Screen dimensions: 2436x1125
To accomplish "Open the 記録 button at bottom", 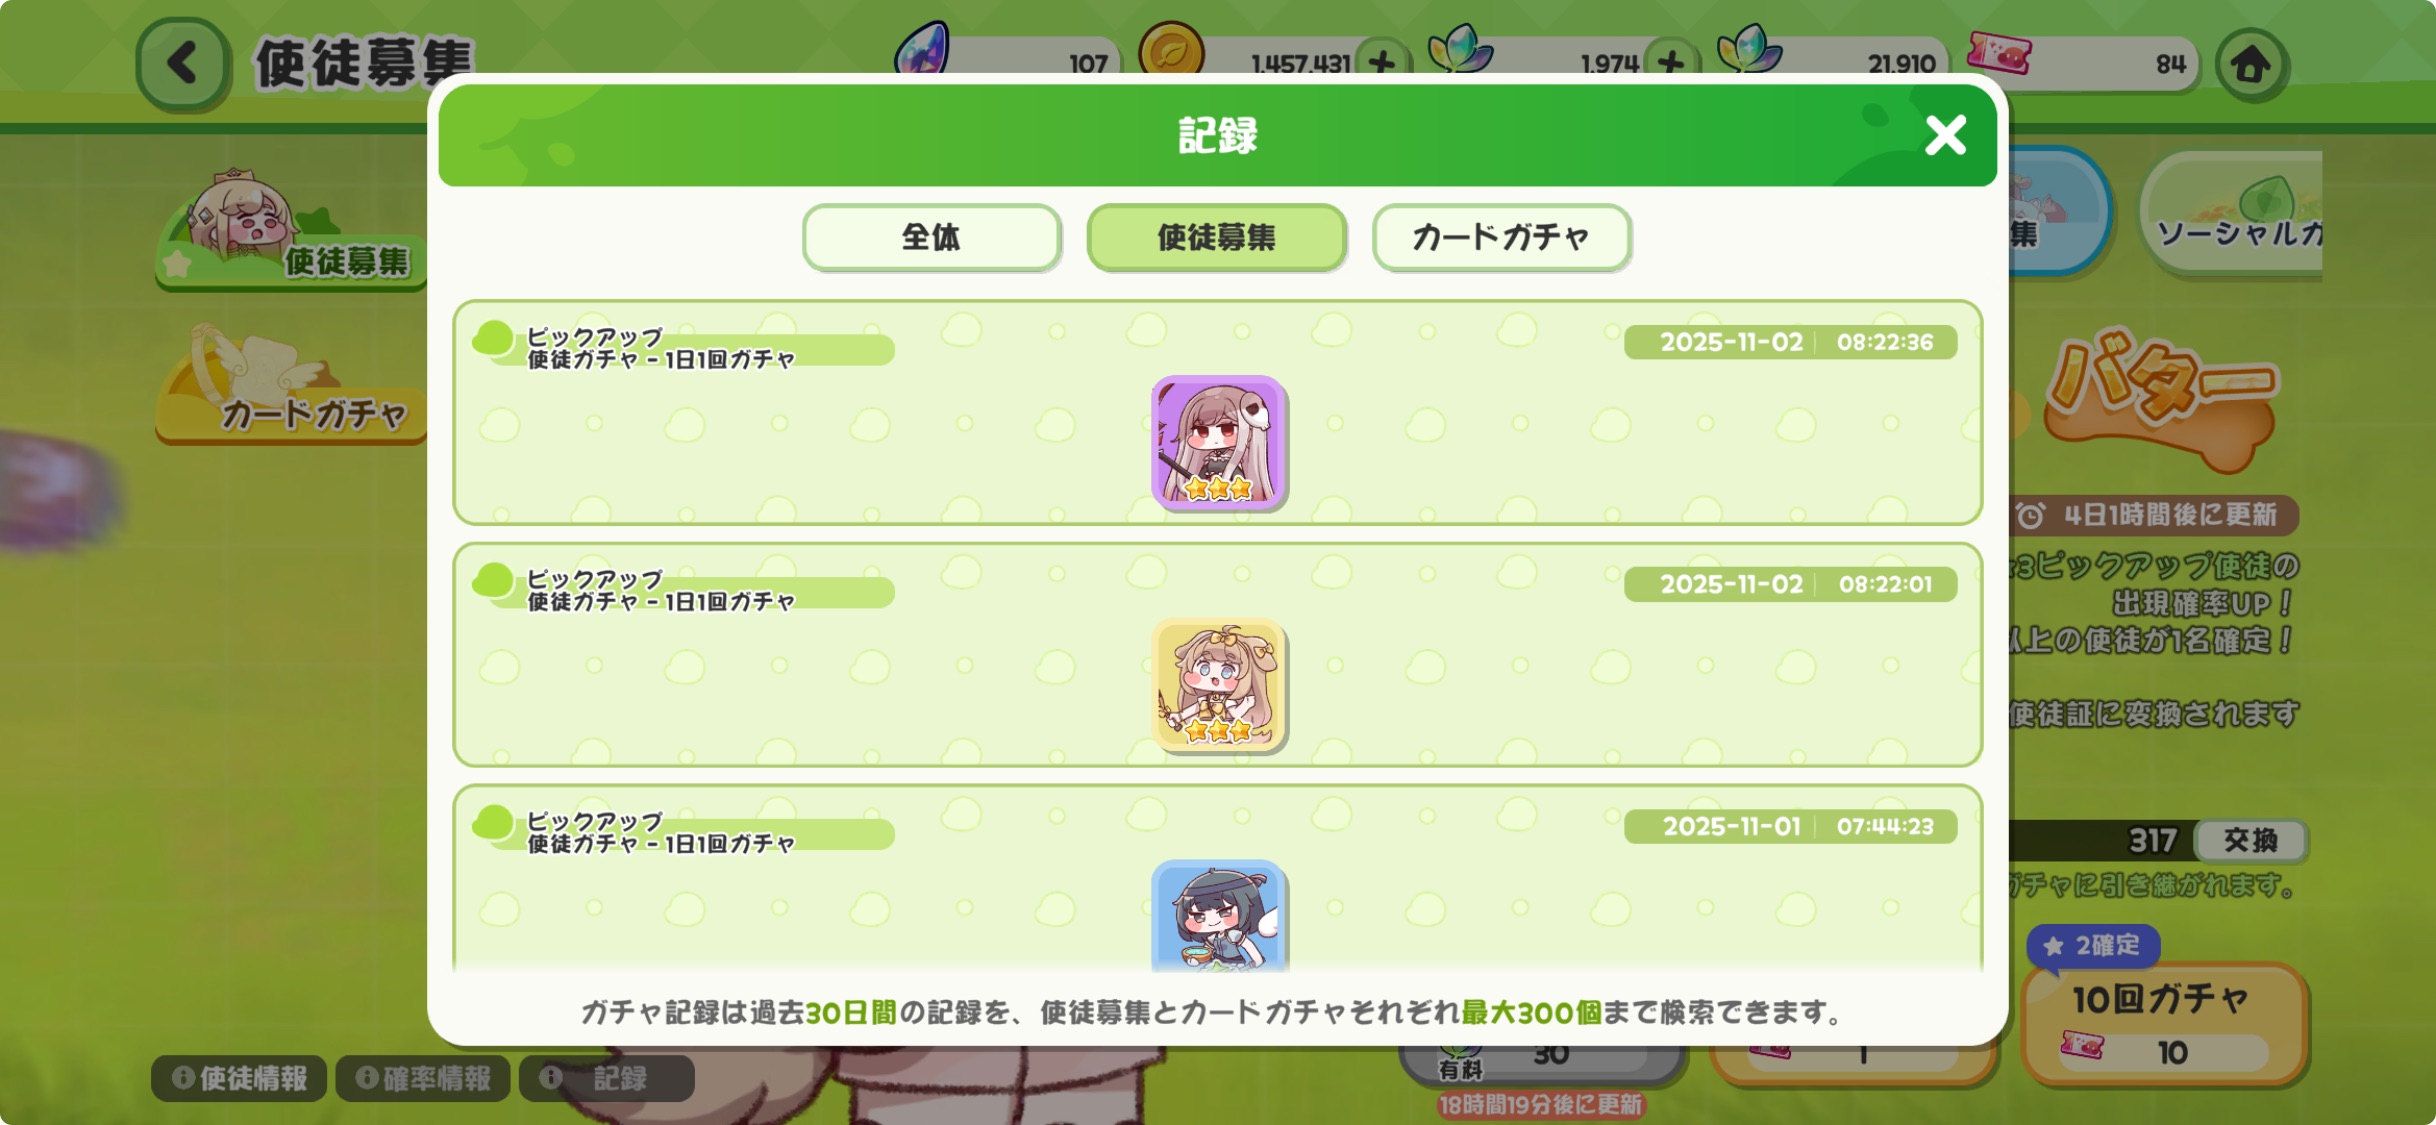I will click(607, 1078).
